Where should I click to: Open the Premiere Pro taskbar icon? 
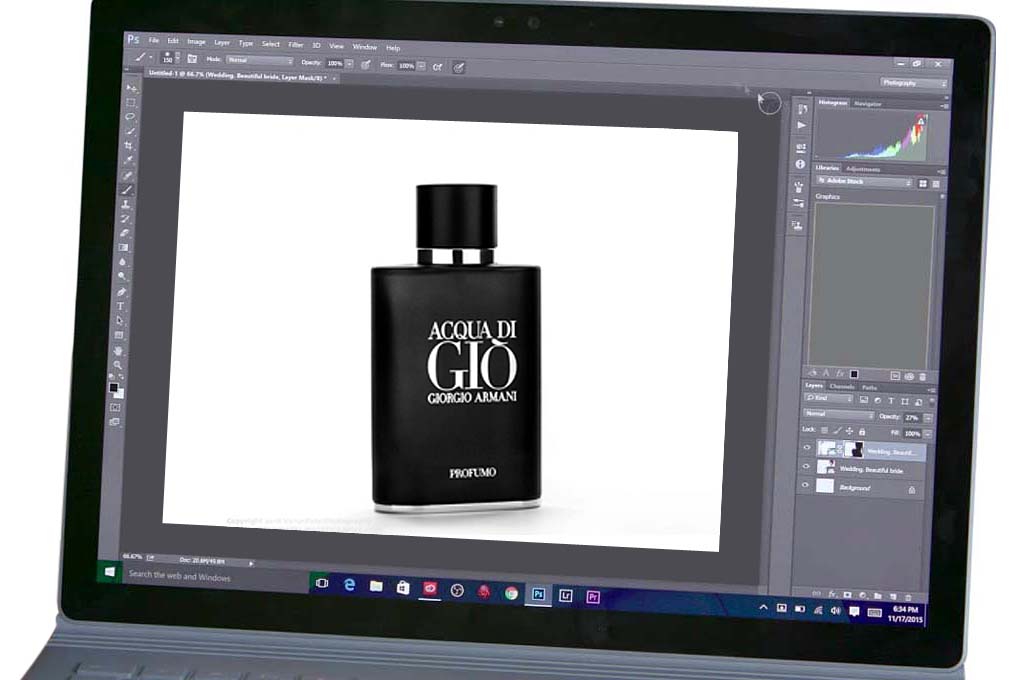pyautogui.click(x=593, y=596)
